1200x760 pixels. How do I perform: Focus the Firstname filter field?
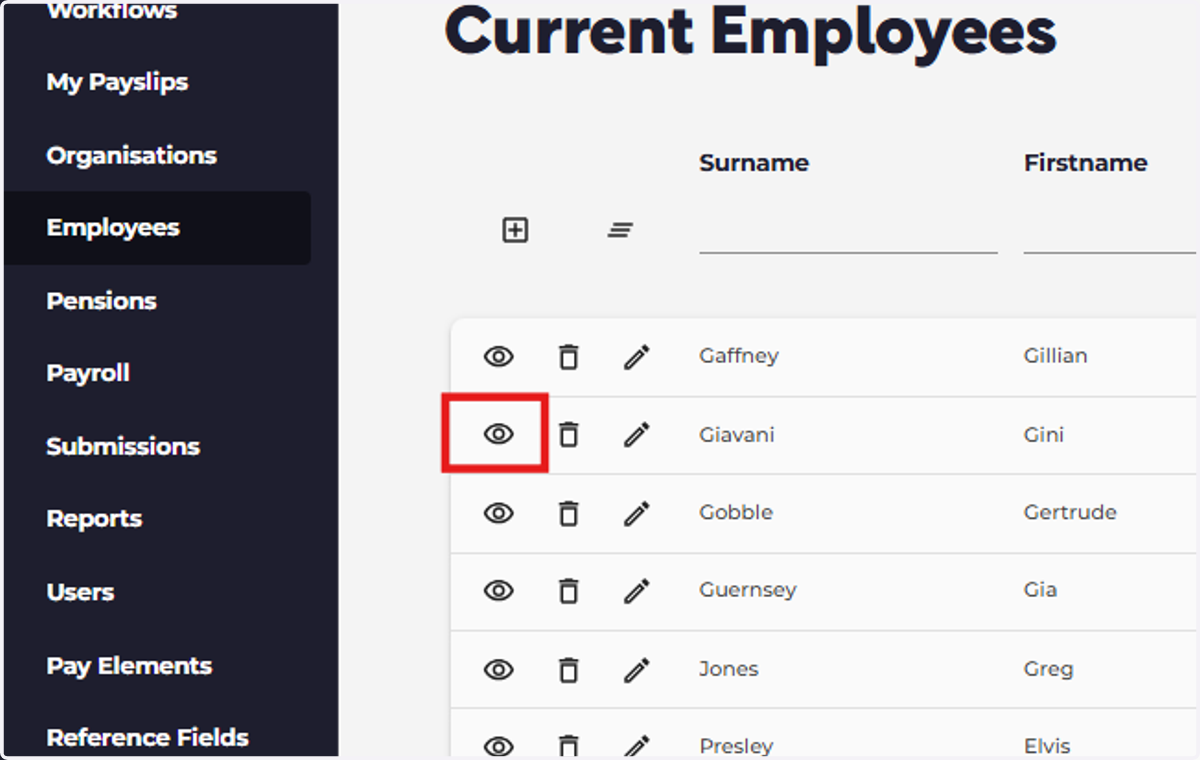[1110, 232]
